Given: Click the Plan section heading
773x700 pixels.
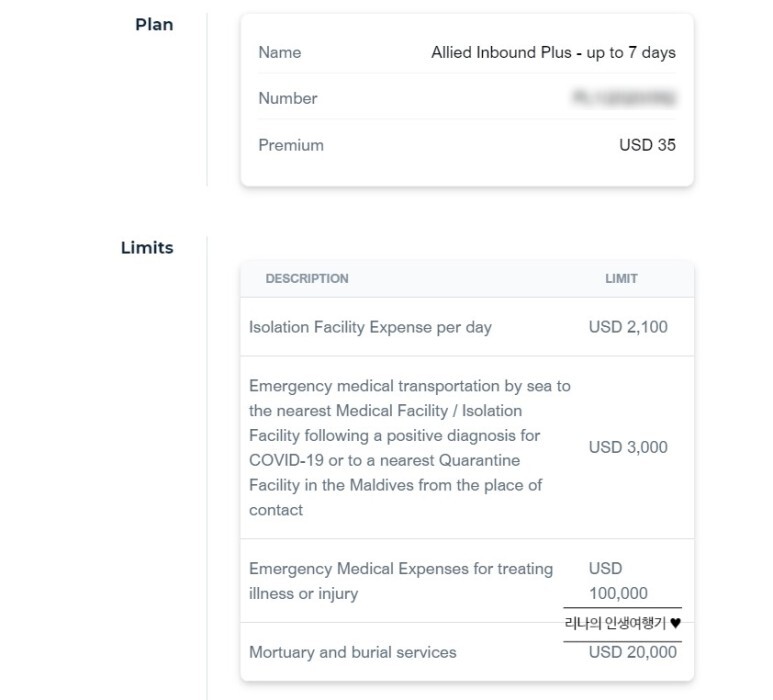Looking at the screenshot, I should click(154, 24).
